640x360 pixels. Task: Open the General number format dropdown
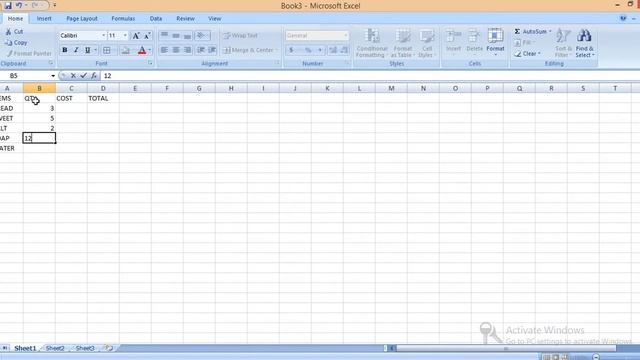click(345, 36)
